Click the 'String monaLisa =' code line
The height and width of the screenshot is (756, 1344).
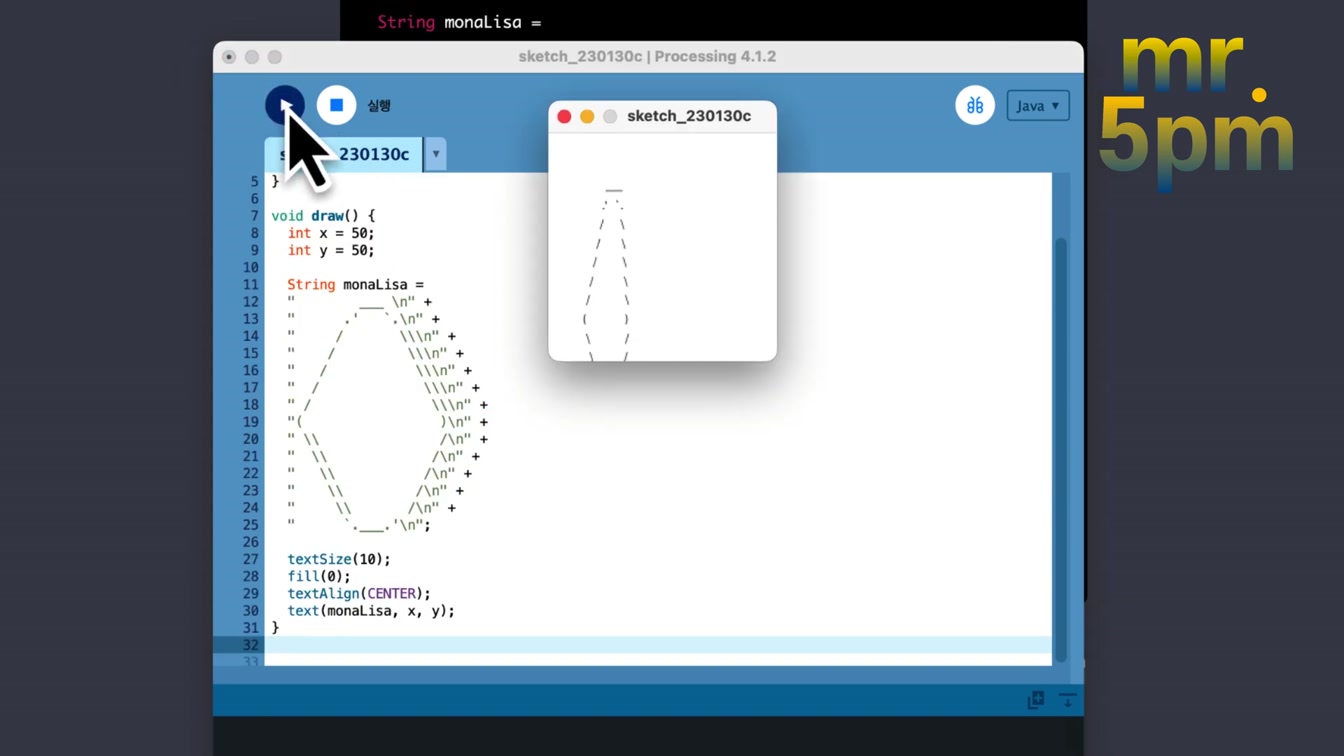coord(356,285)
